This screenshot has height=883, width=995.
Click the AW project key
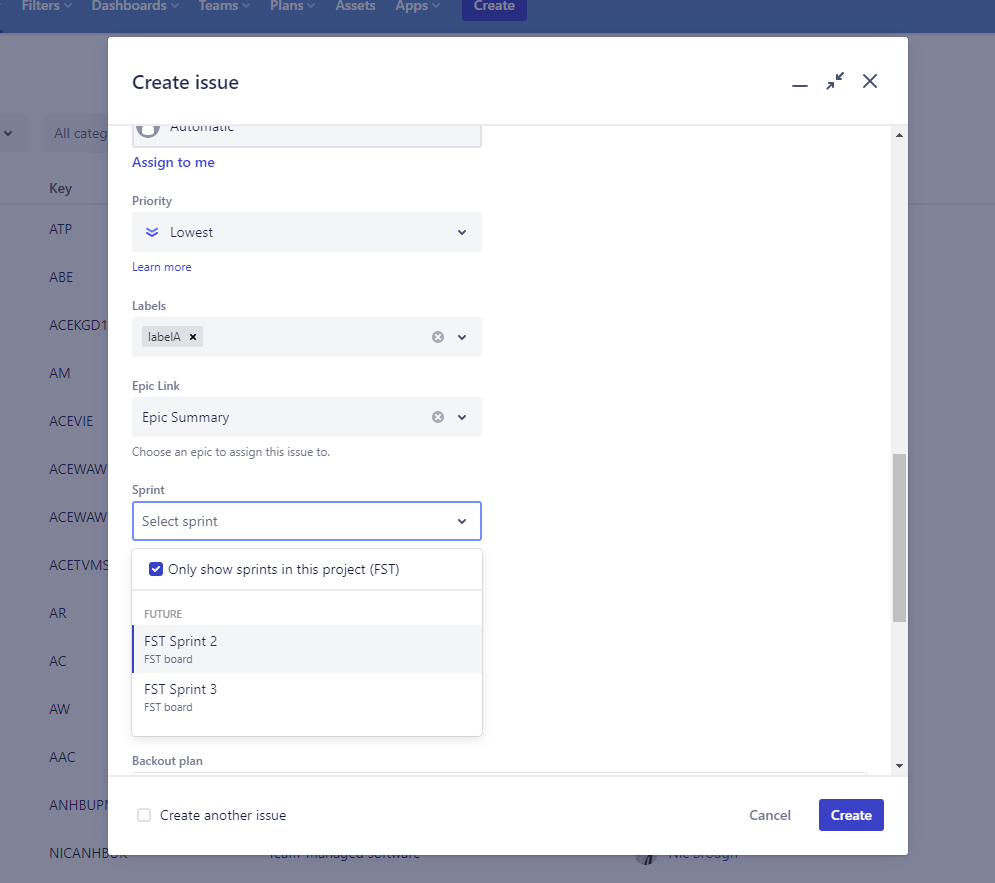pyautogui.click(x=60, y=709)
